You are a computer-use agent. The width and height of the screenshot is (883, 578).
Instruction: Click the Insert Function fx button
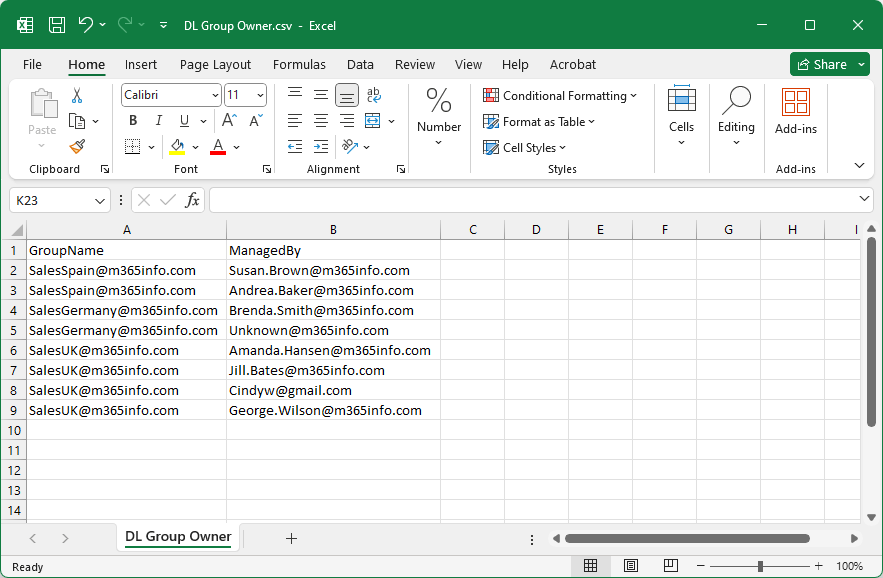point(191,200)
